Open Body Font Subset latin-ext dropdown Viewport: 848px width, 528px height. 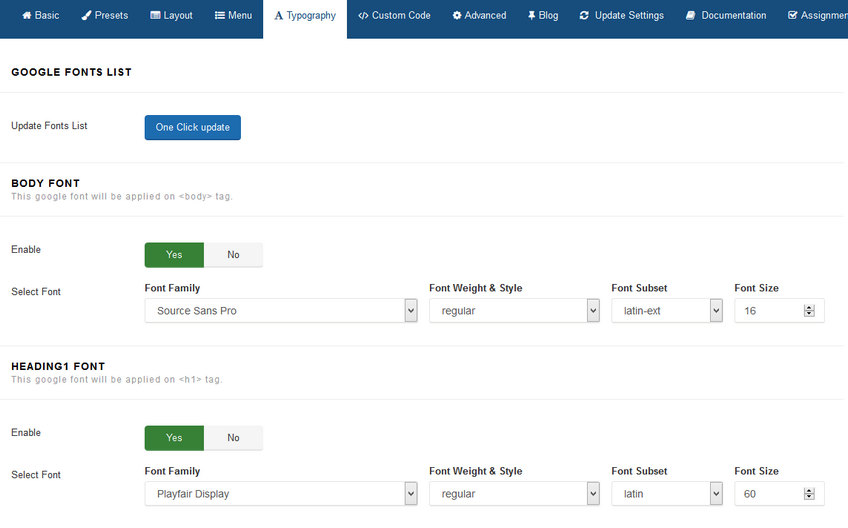coord(666,311)
